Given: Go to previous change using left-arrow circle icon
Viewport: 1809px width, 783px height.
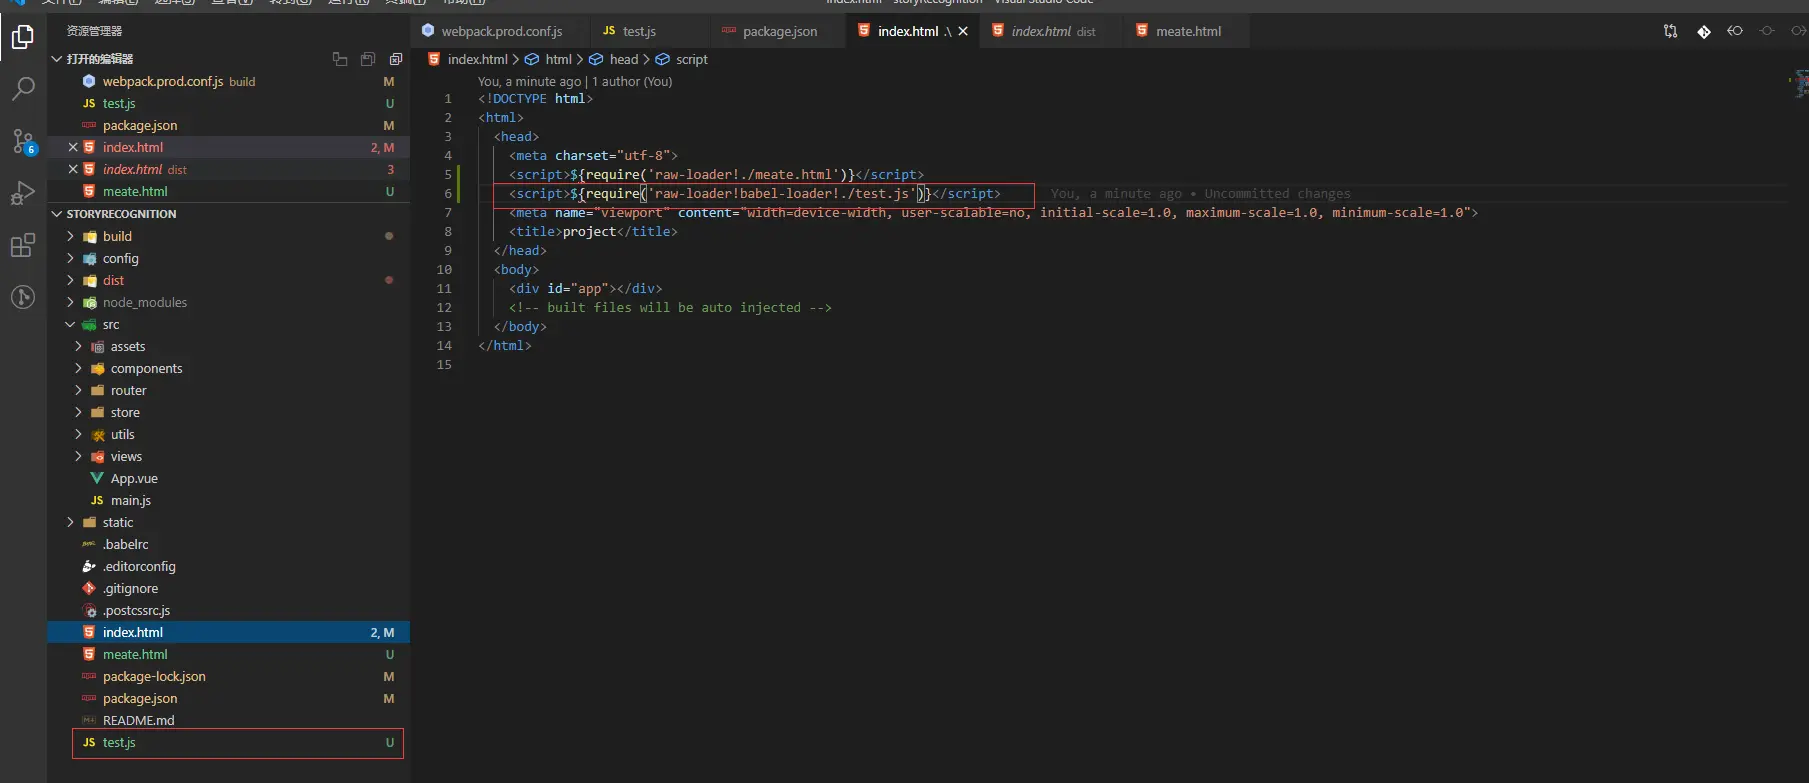Looking at the screenshot, I should click(x=1735, y=31).
